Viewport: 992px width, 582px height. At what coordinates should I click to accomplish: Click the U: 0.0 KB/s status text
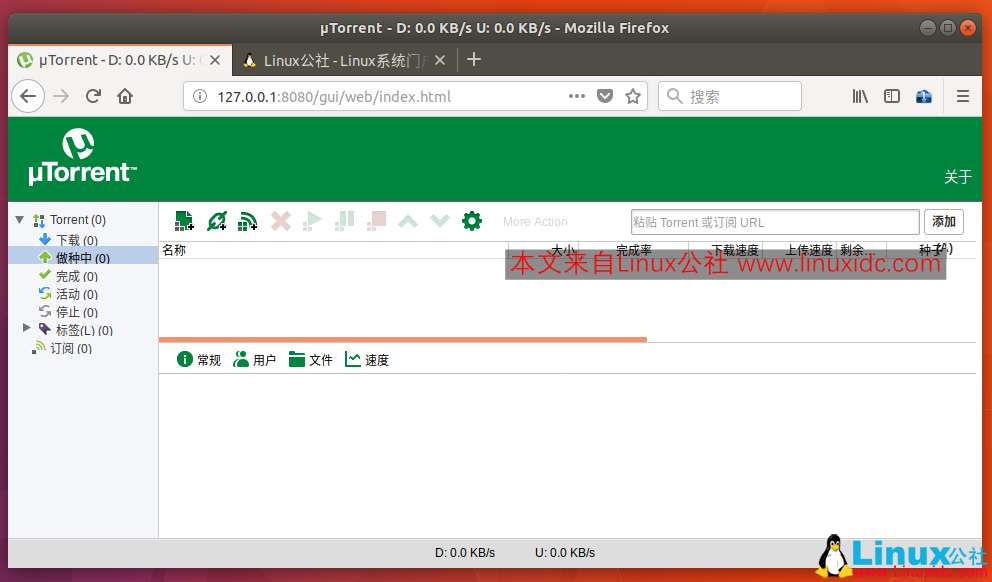[565, 552]
